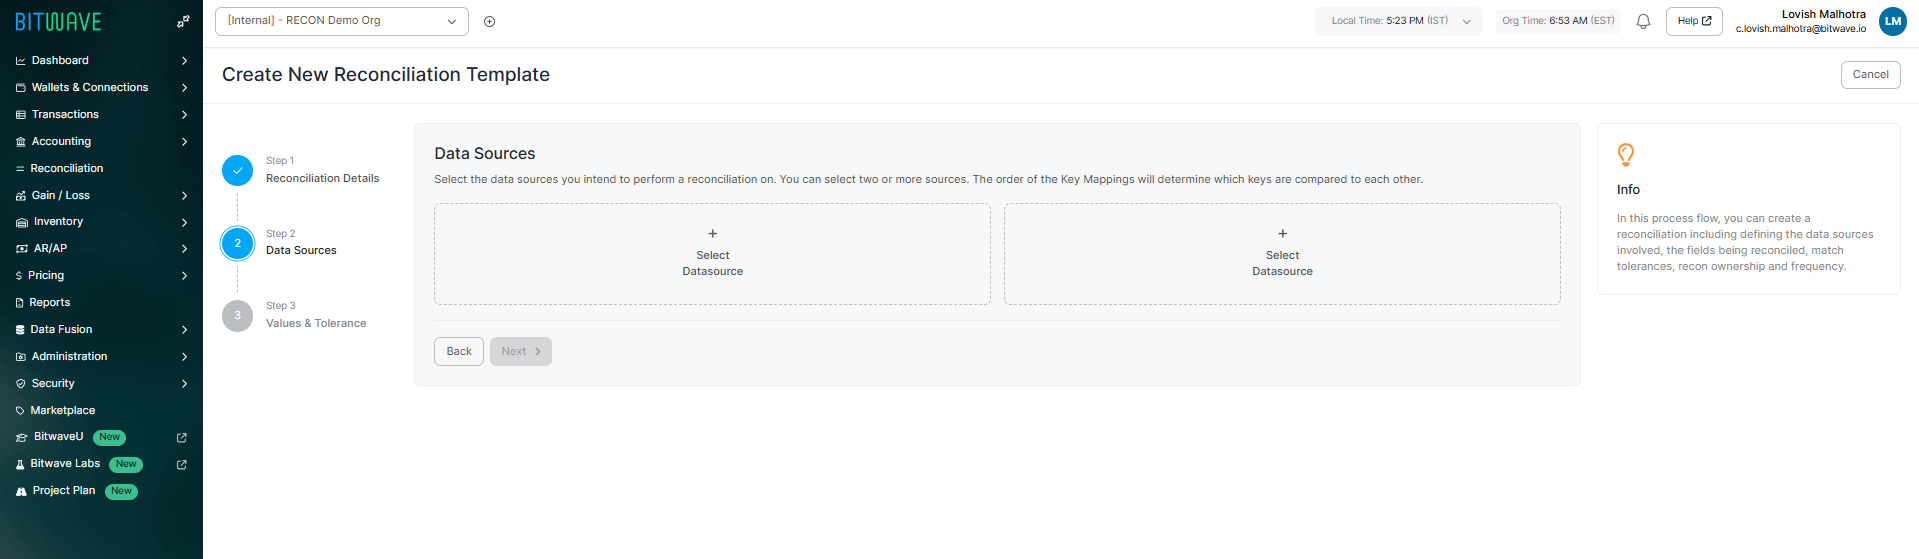1919x559 pixels.
Task: Expand the Administration chevron
Action: tap(185, 357)
